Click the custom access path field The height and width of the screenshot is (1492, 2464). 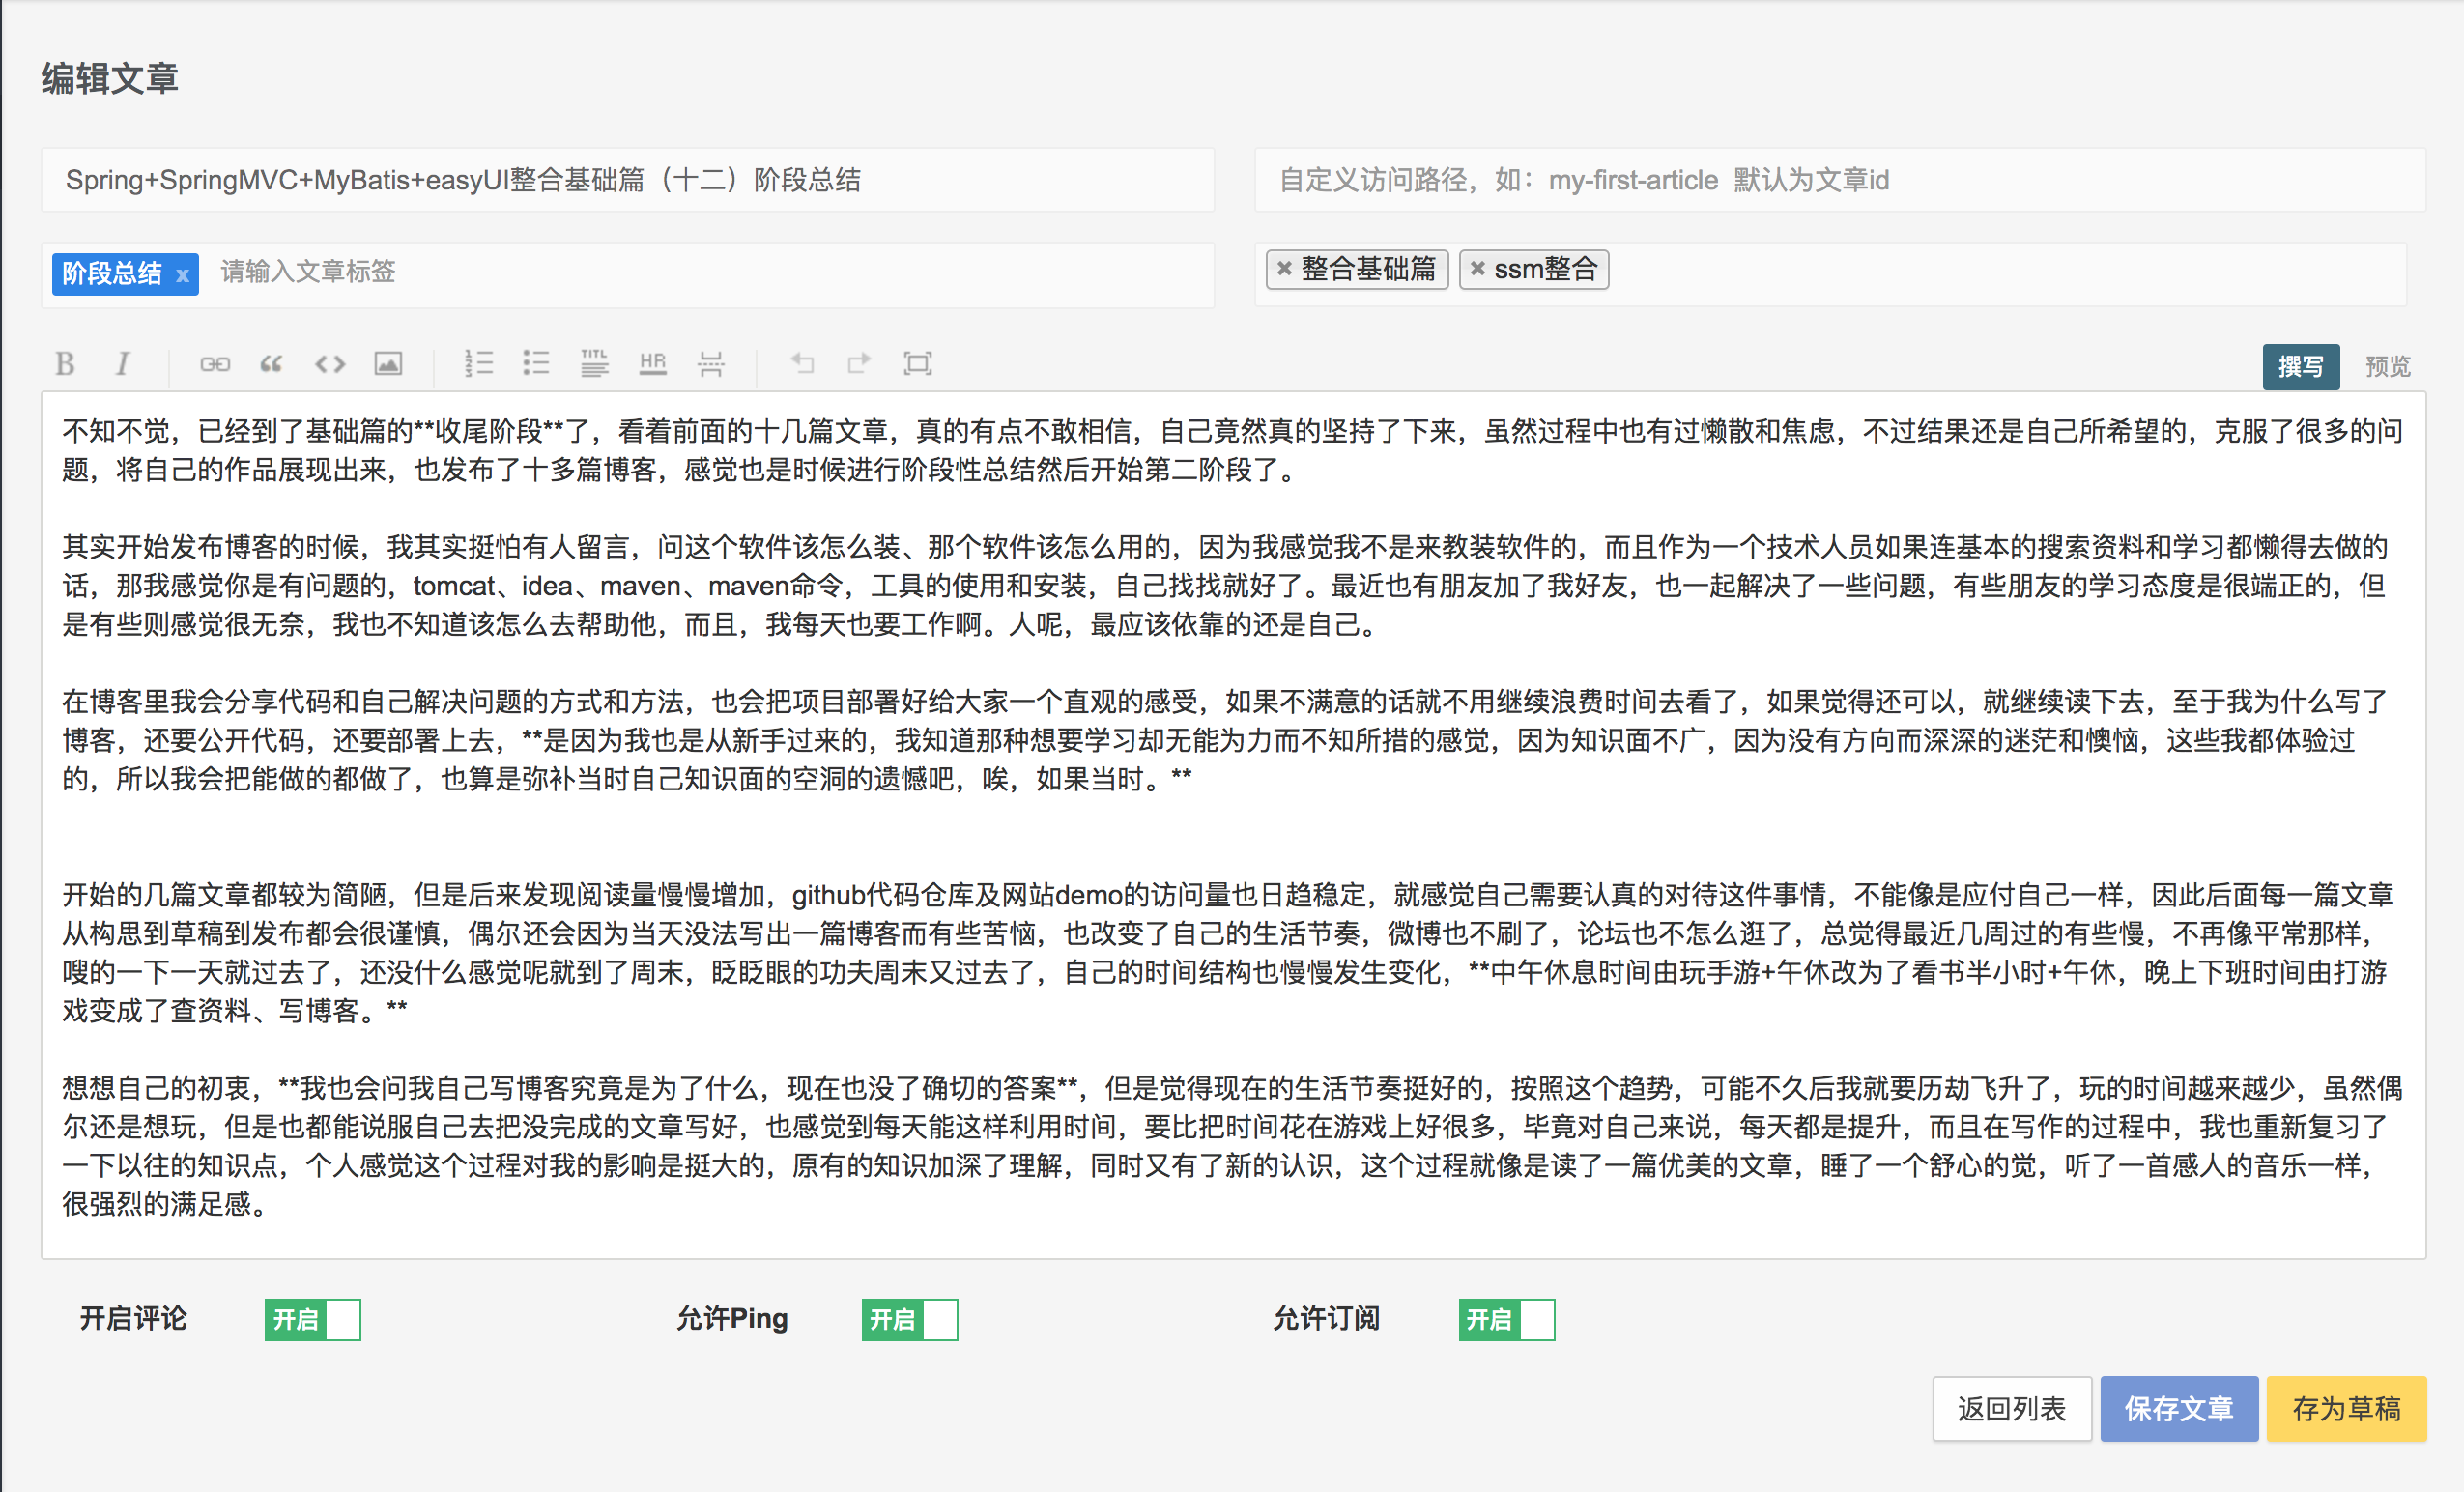tap(1839, 180)
